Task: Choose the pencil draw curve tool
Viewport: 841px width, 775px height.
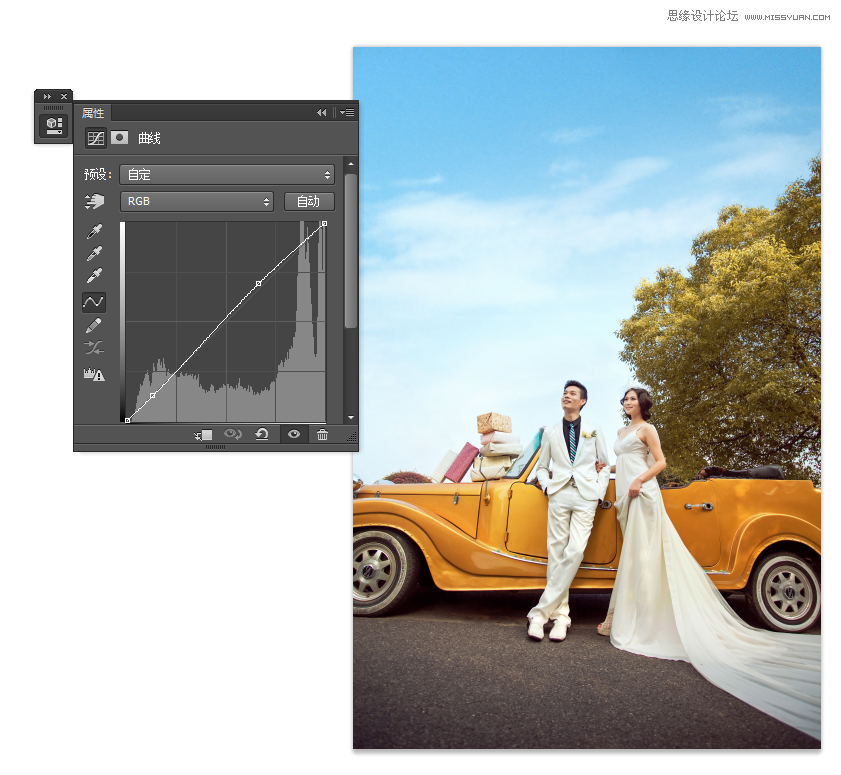Action: click(x=94, y=325)
